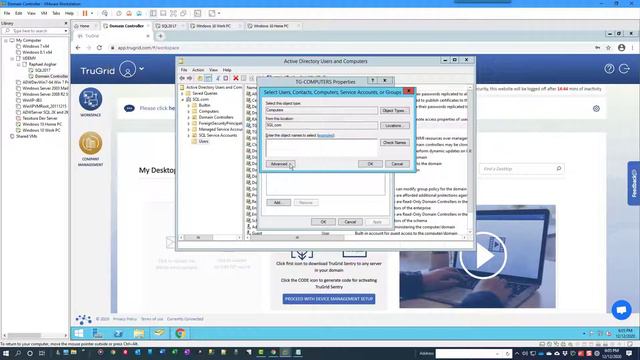
Task: Select Windows 10 Work PC in Library
Action: [41, 130]
